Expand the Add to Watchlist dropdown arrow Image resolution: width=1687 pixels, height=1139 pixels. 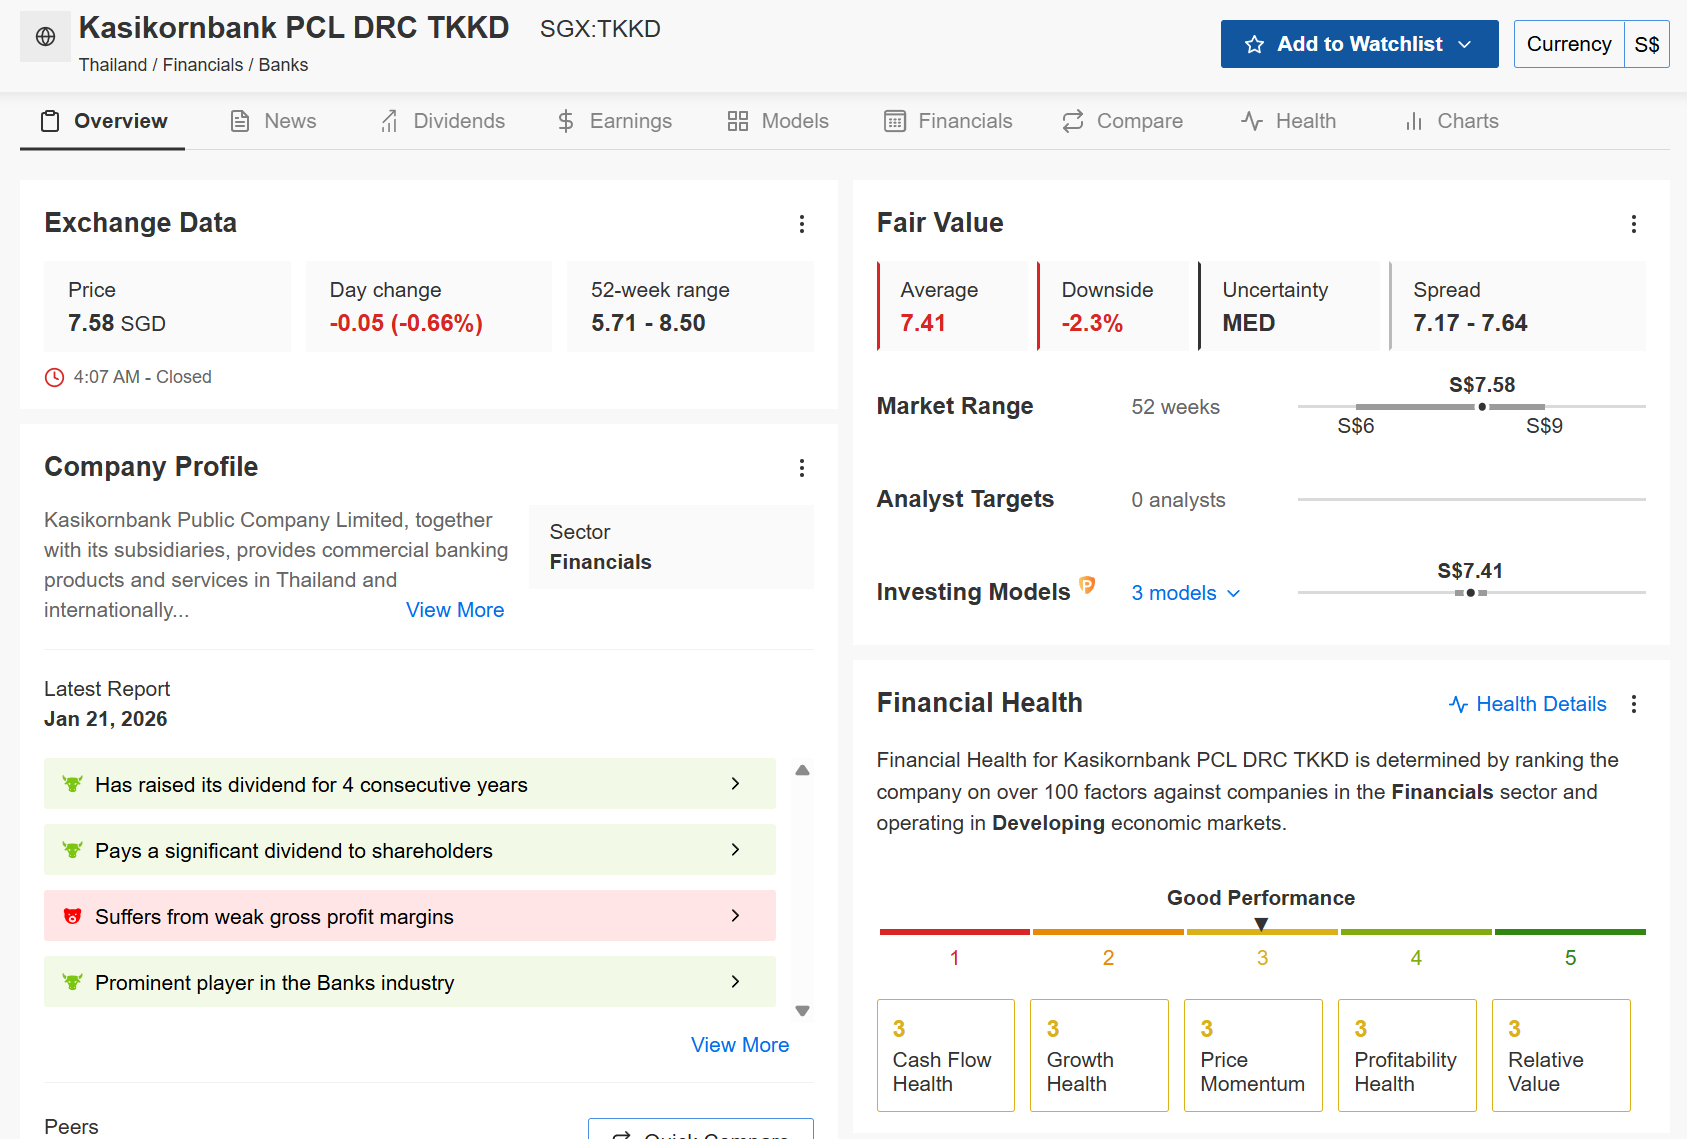[1465, 45]
